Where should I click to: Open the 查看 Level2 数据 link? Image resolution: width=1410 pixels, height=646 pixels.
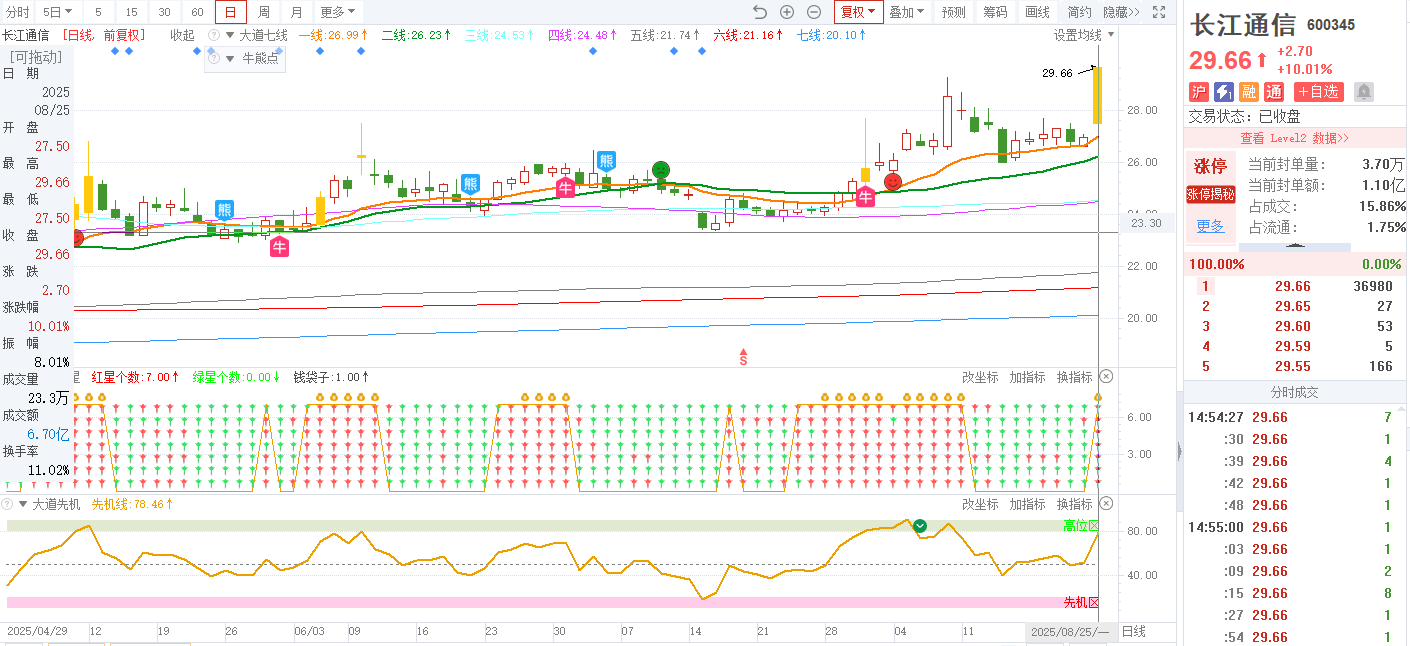pyautogui.click(x=1294, y=138)
